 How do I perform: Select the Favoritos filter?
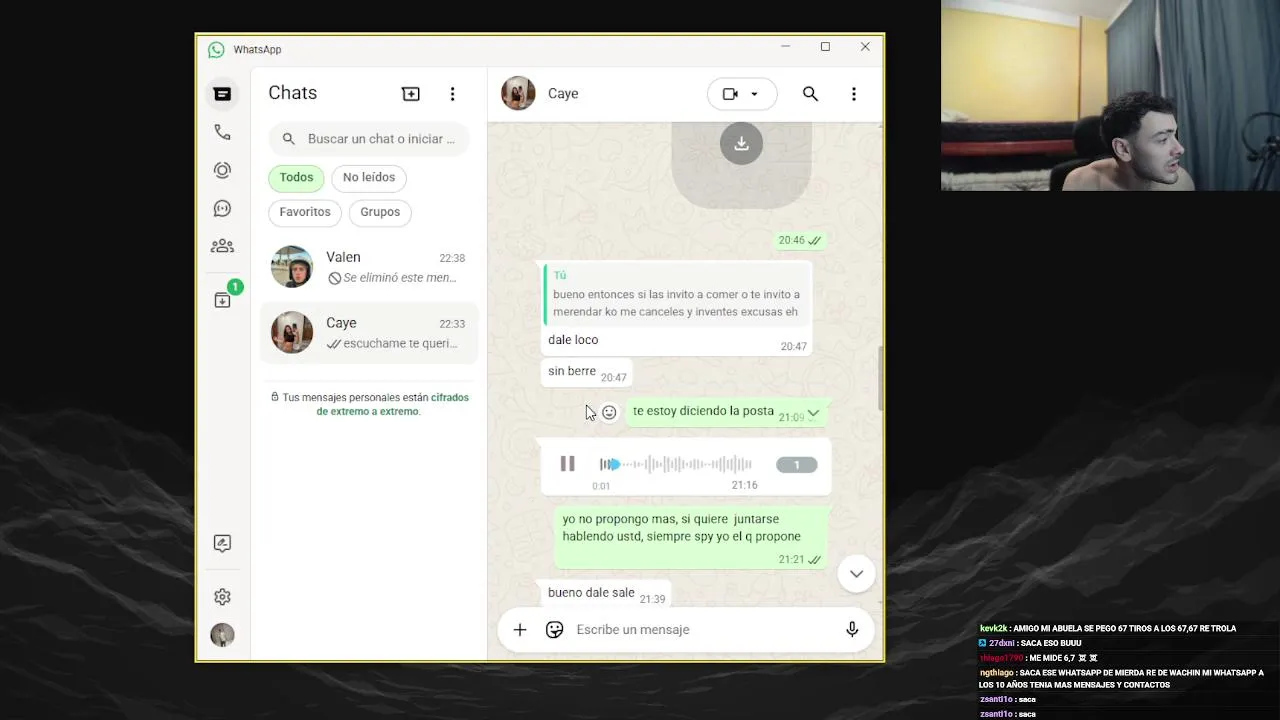[x=305, y=212]
